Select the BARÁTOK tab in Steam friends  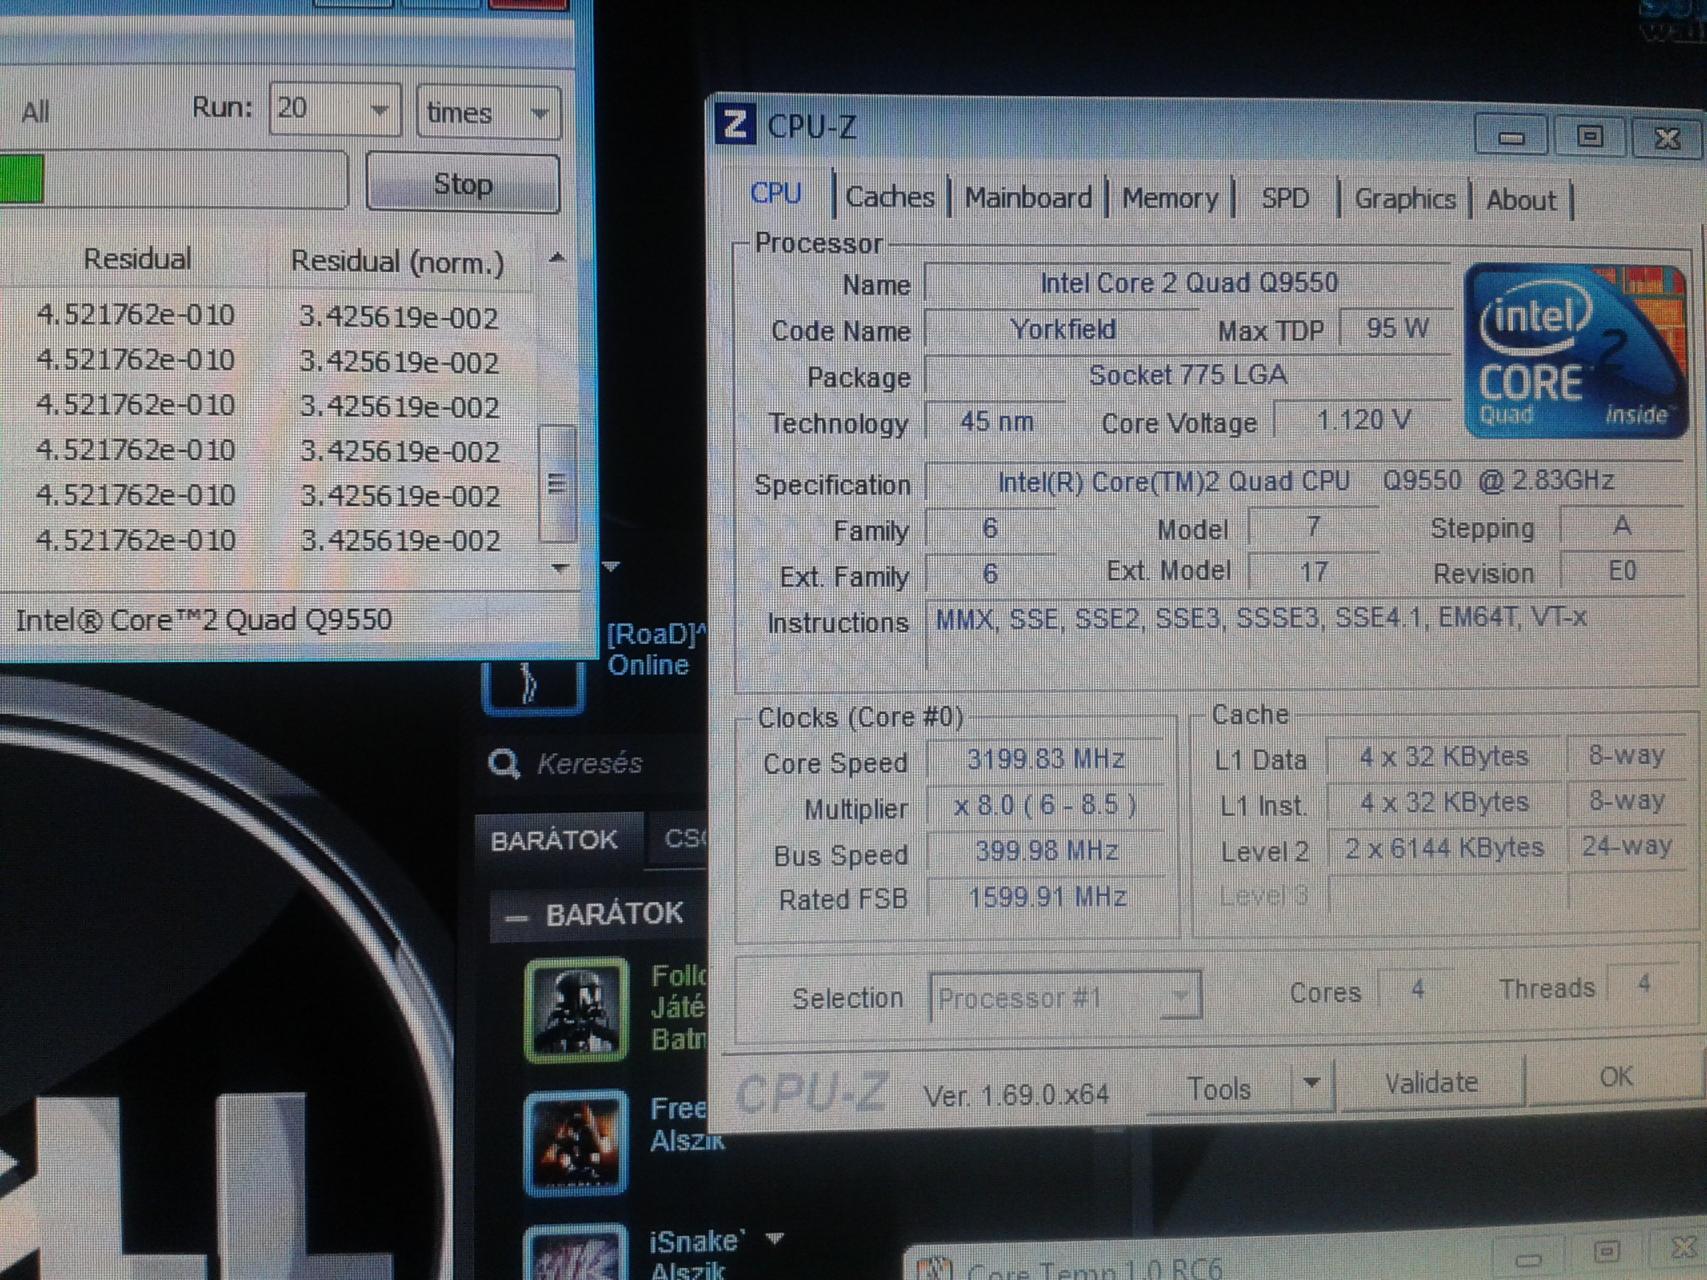point(554,840)
